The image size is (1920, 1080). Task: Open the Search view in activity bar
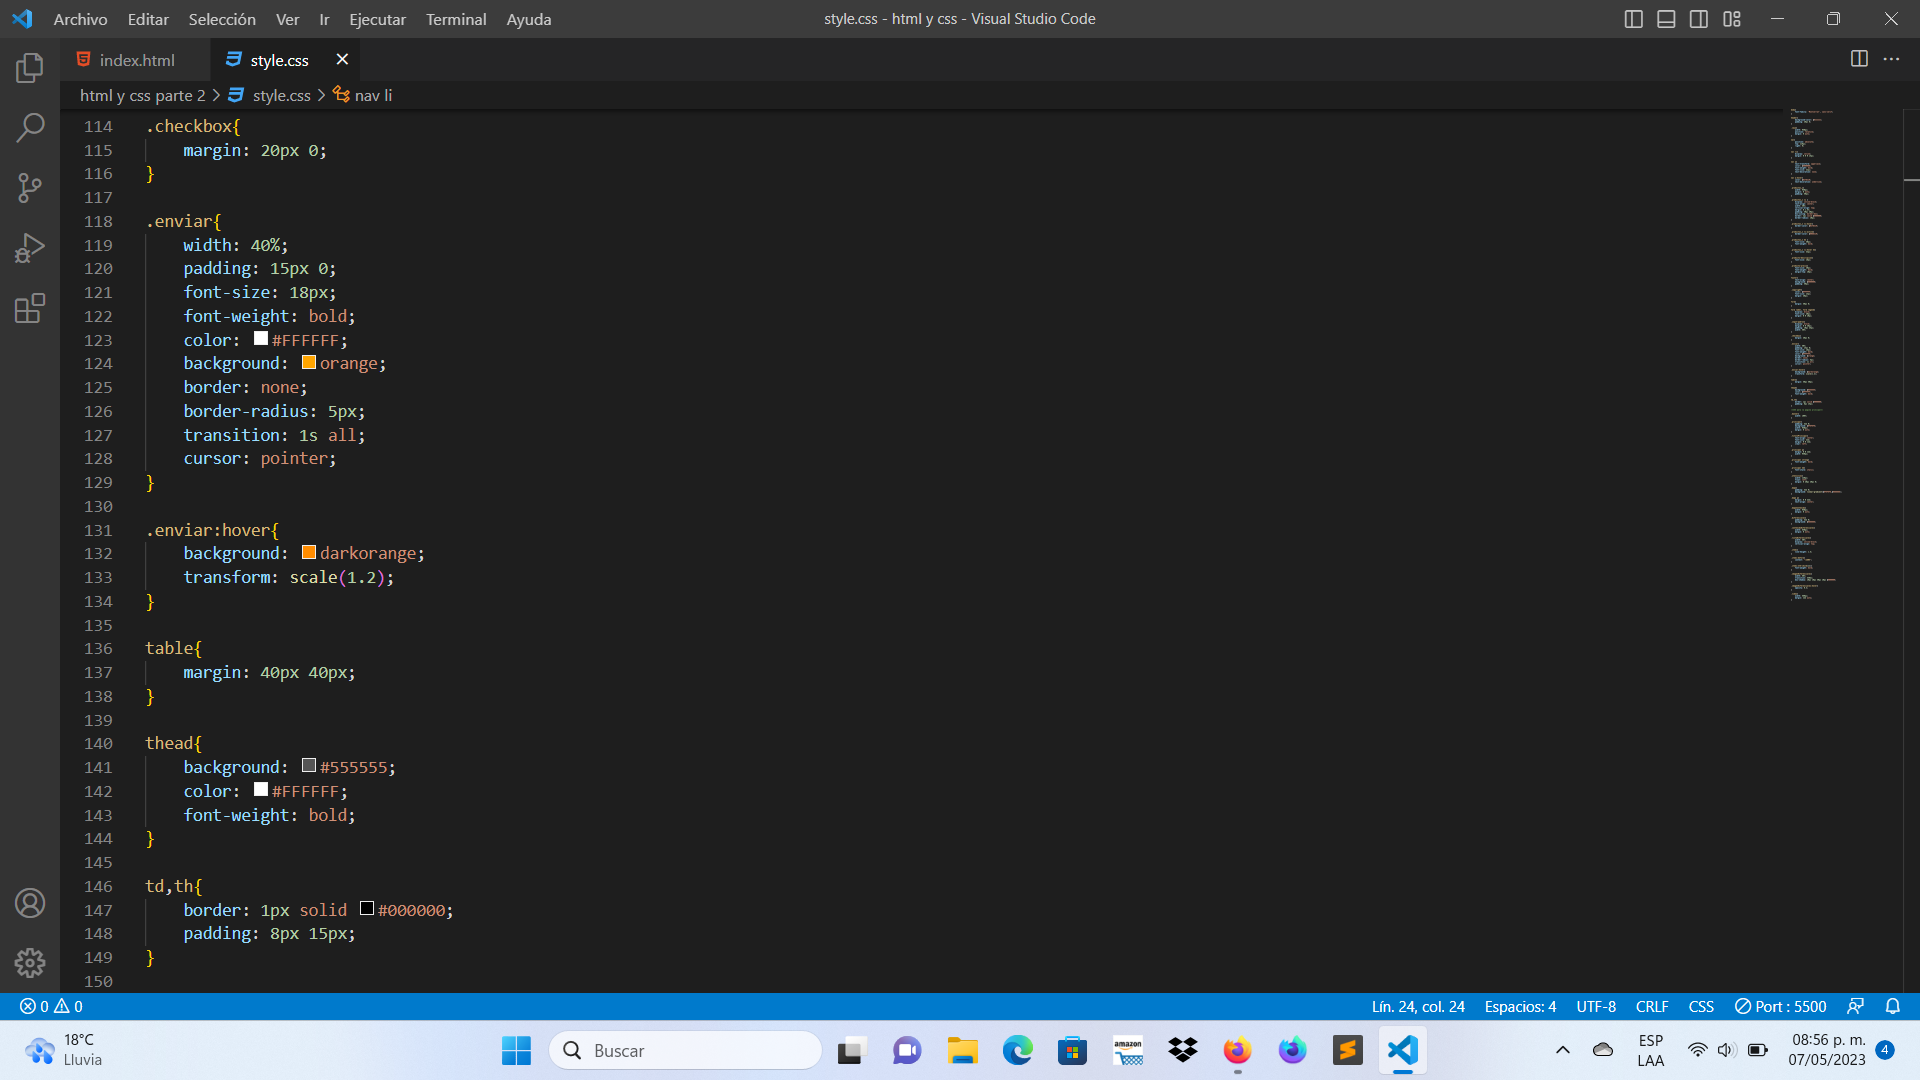[x=30, y=128]
